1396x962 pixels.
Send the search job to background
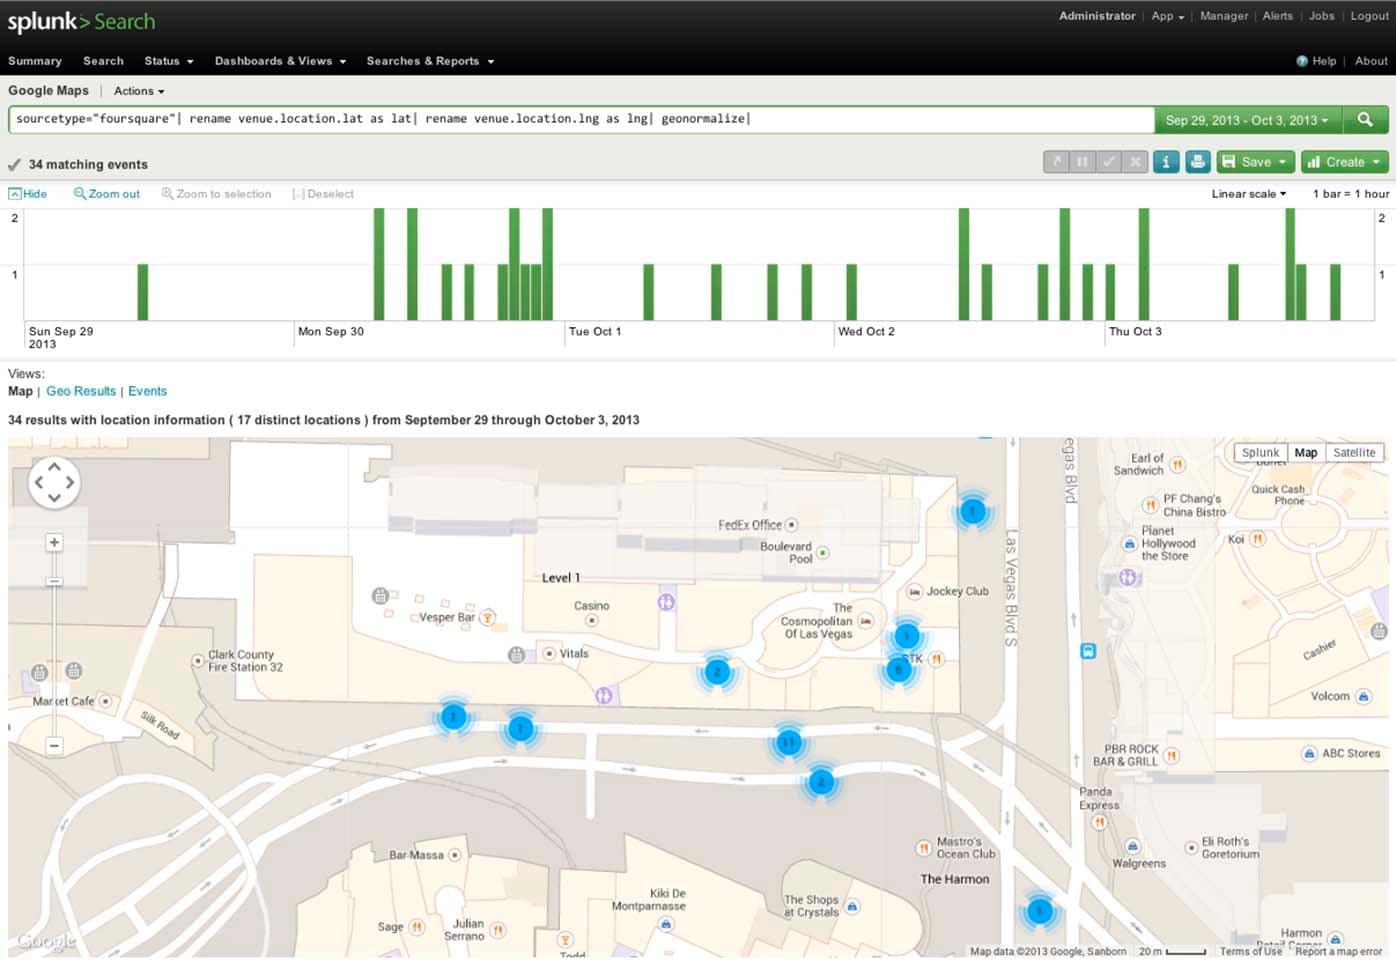click(x=1056, y=162)
